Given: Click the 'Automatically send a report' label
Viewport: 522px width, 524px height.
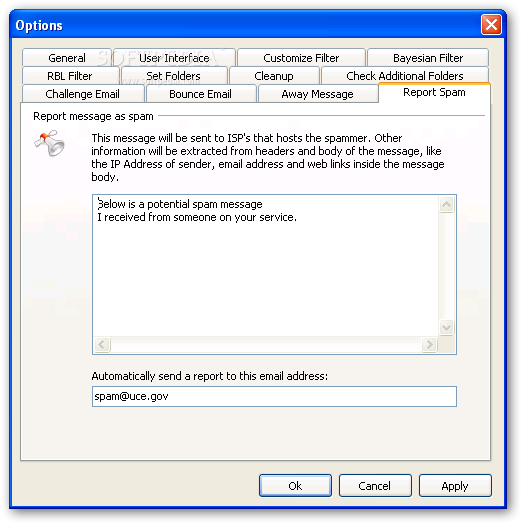Looking at the screenshot, I should [210, 376].
